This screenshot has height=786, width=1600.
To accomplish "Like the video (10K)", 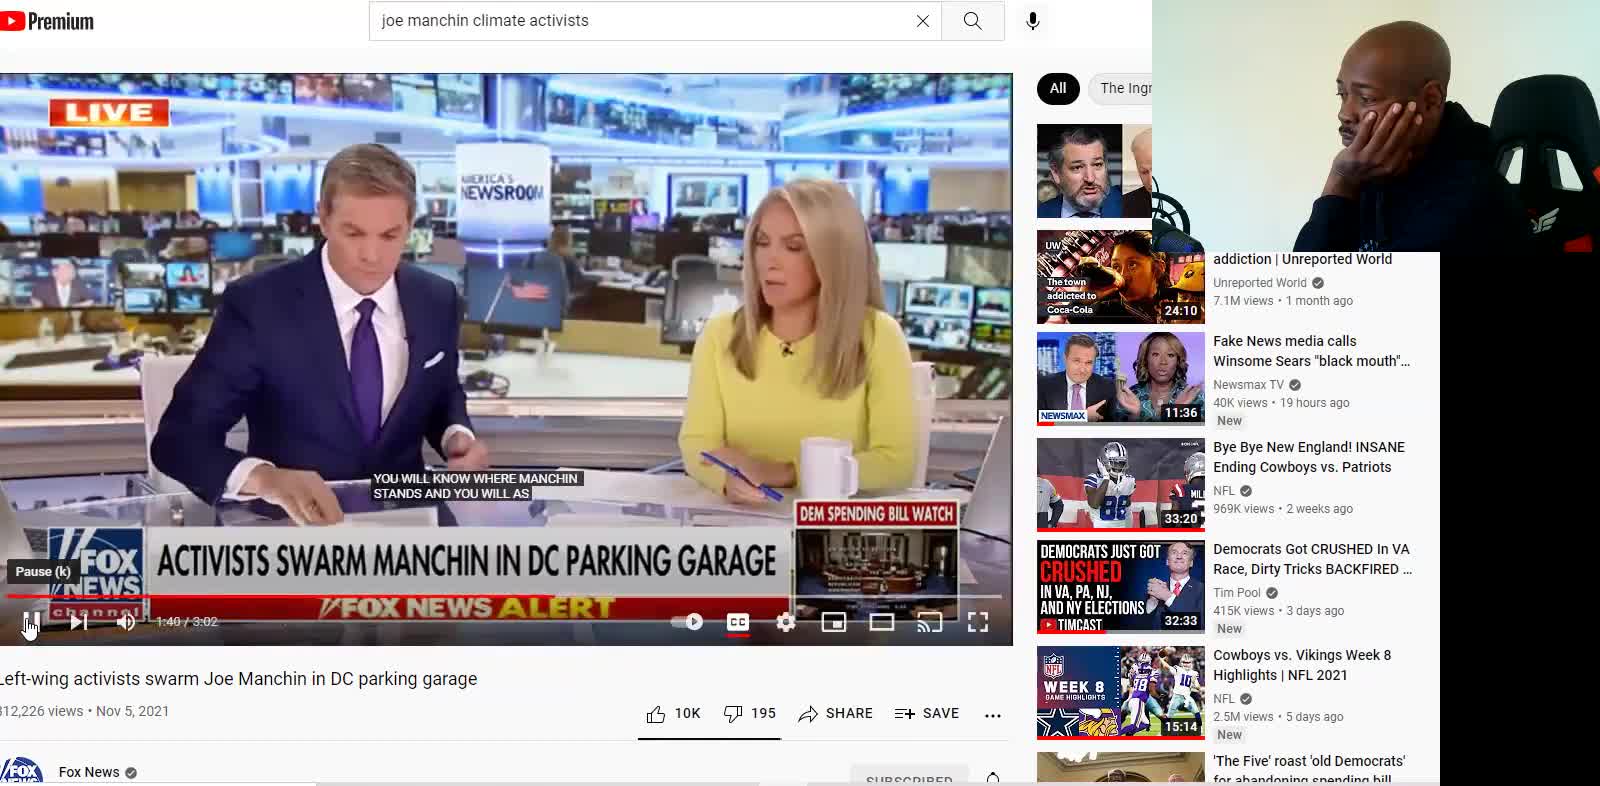I will 673,714.
